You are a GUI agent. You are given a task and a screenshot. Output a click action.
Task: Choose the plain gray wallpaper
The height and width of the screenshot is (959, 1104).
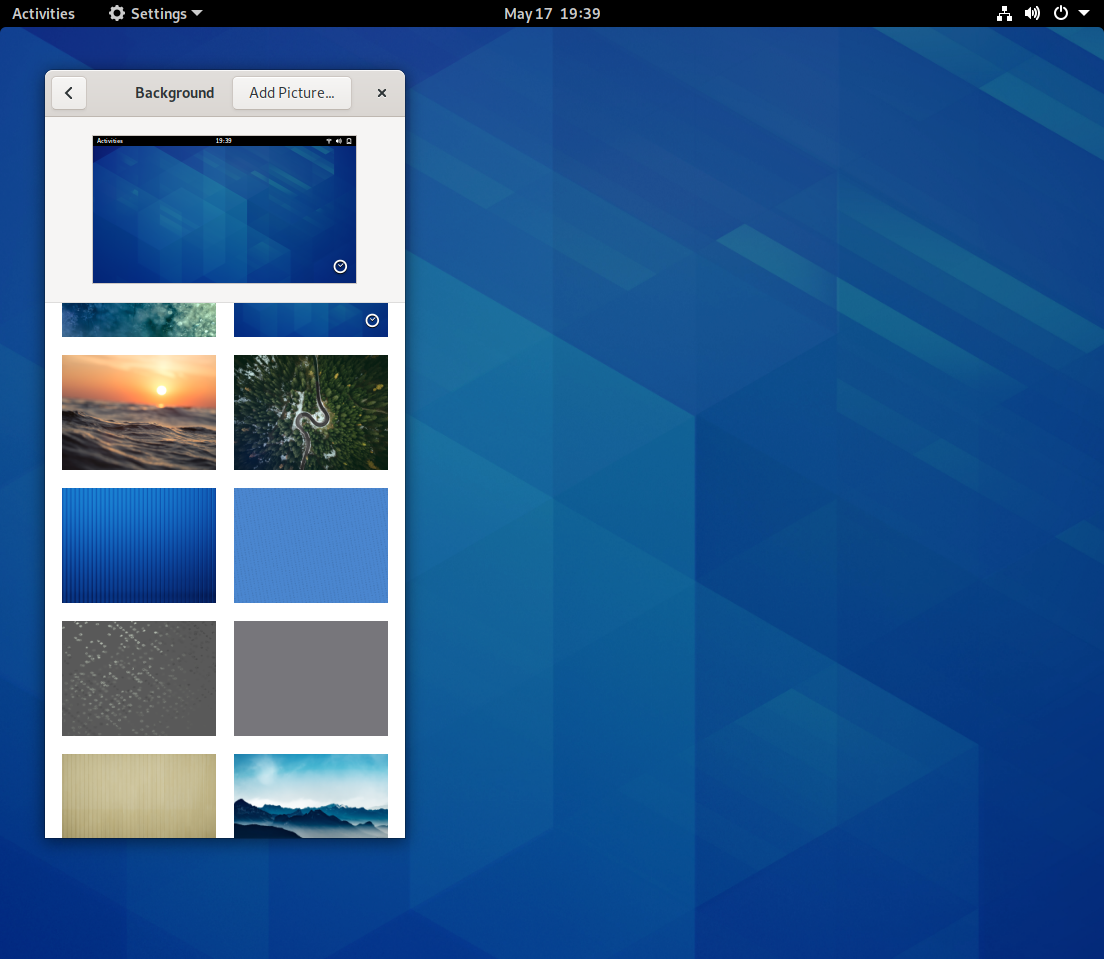click(310, 678)
